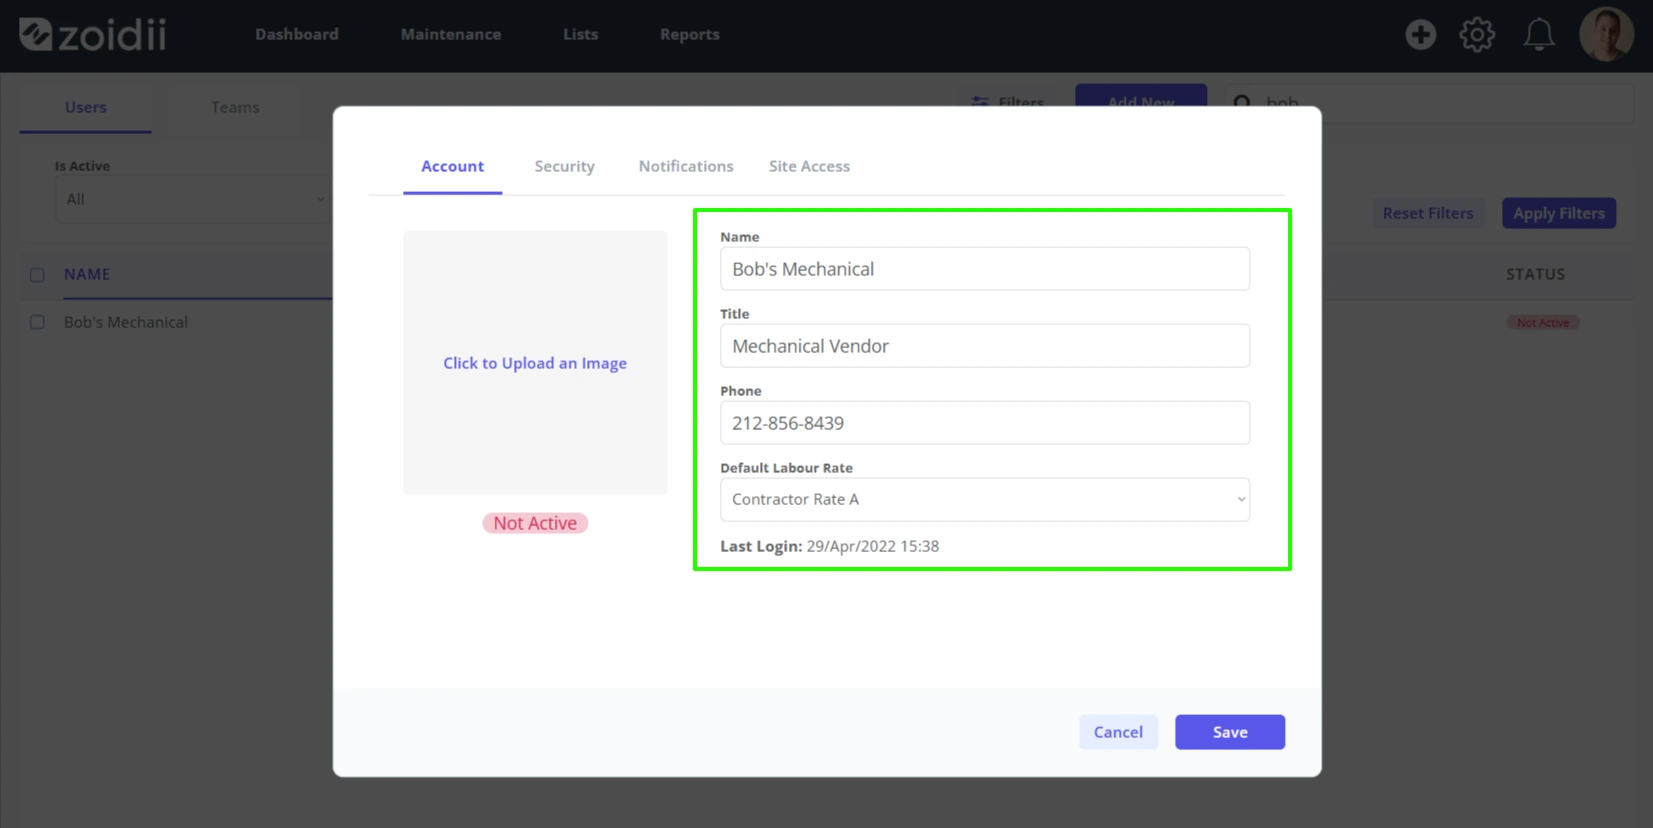Open the Dashboard menu
Screen dimensions: 1653x828
click(x=297, y=34)
